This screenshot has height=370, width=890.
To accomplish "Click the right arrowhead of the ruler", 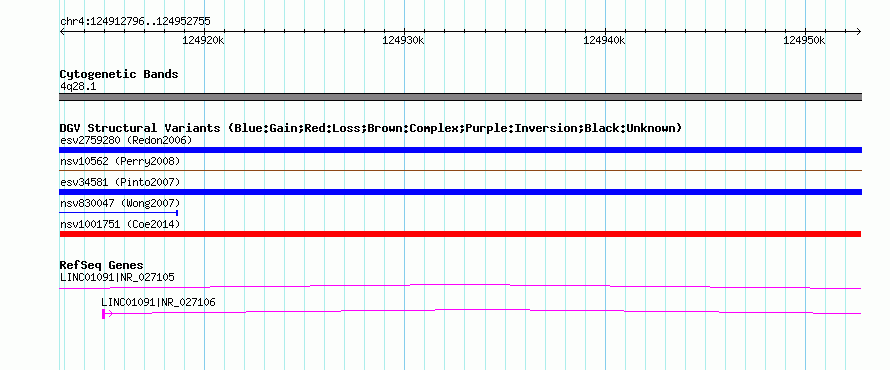I will point(858,31).
